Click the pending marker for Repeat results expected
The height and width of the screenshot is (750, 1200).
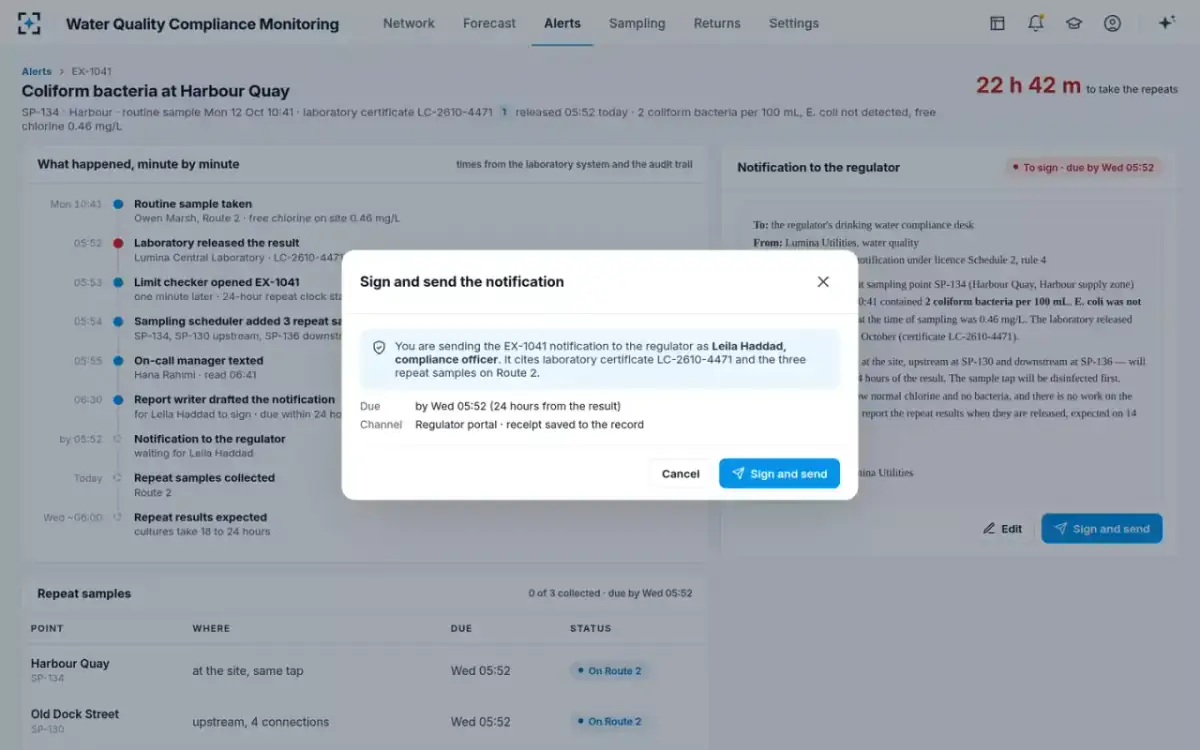118,518
